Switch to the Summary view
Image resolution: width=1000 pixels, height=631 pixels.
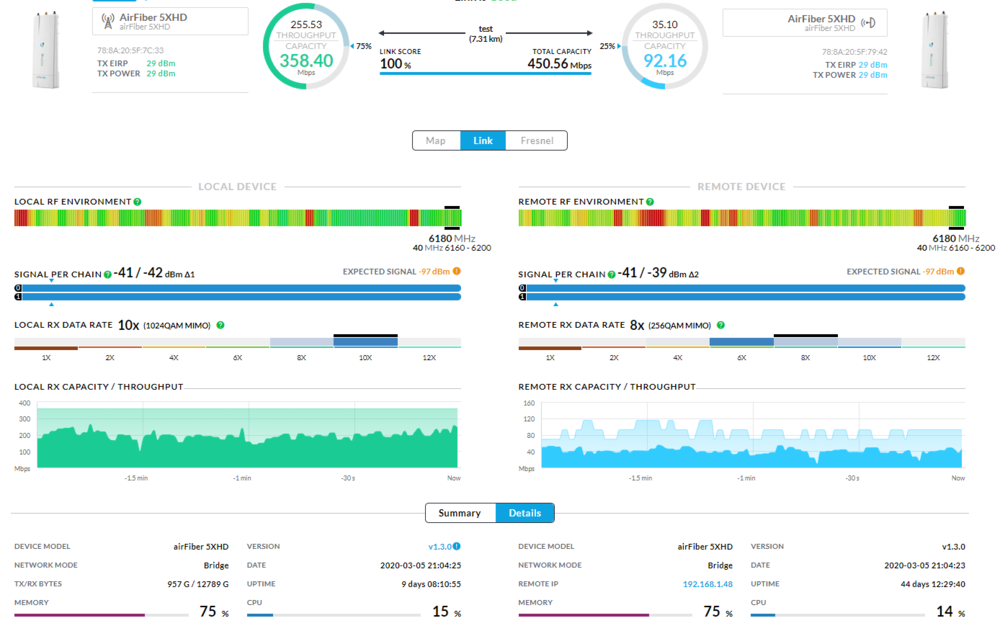pos(460,513)
